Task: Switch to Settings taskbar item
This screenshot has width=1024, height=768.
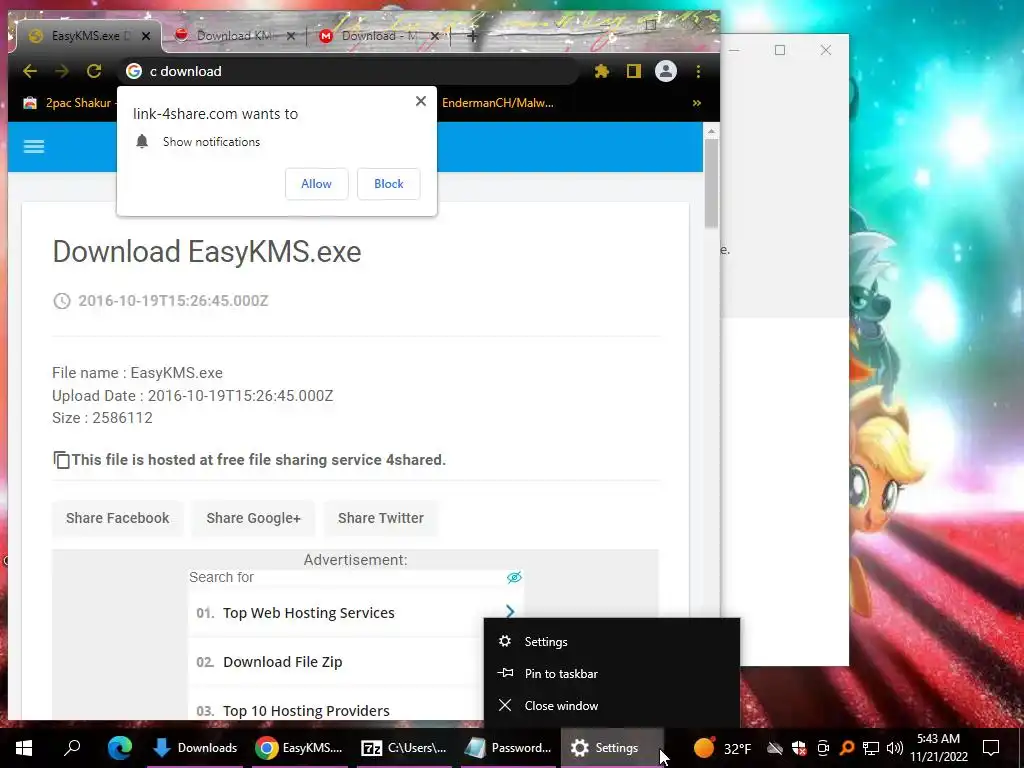Action: click(612, 748)
